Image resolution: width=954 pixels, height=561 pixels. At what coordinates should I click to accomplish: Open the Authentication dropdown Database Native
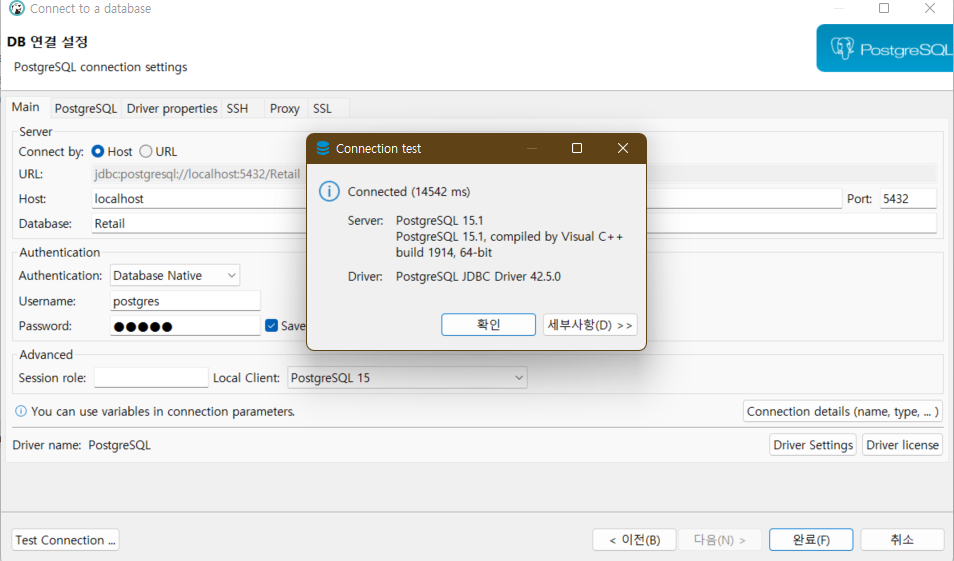[175, 276]
